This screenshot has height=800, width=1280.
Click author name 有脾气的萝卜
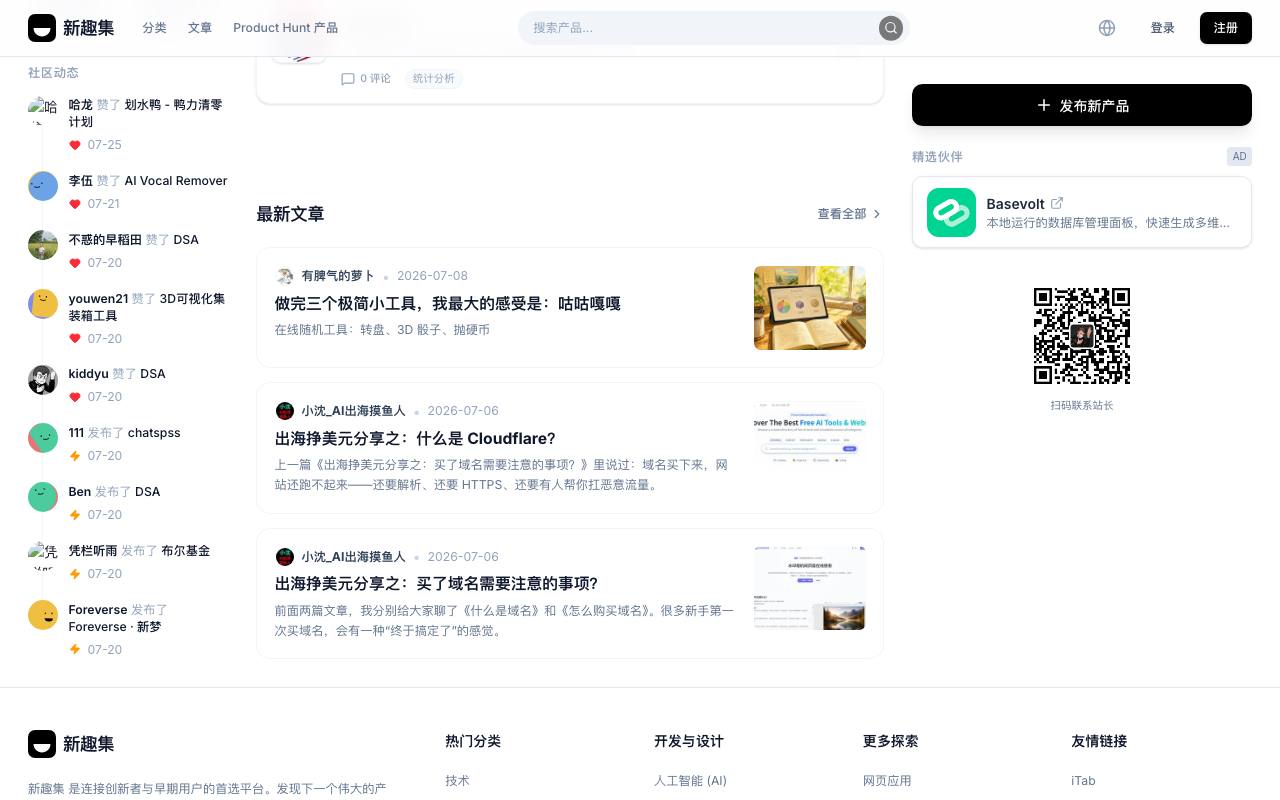click(338, 276)
